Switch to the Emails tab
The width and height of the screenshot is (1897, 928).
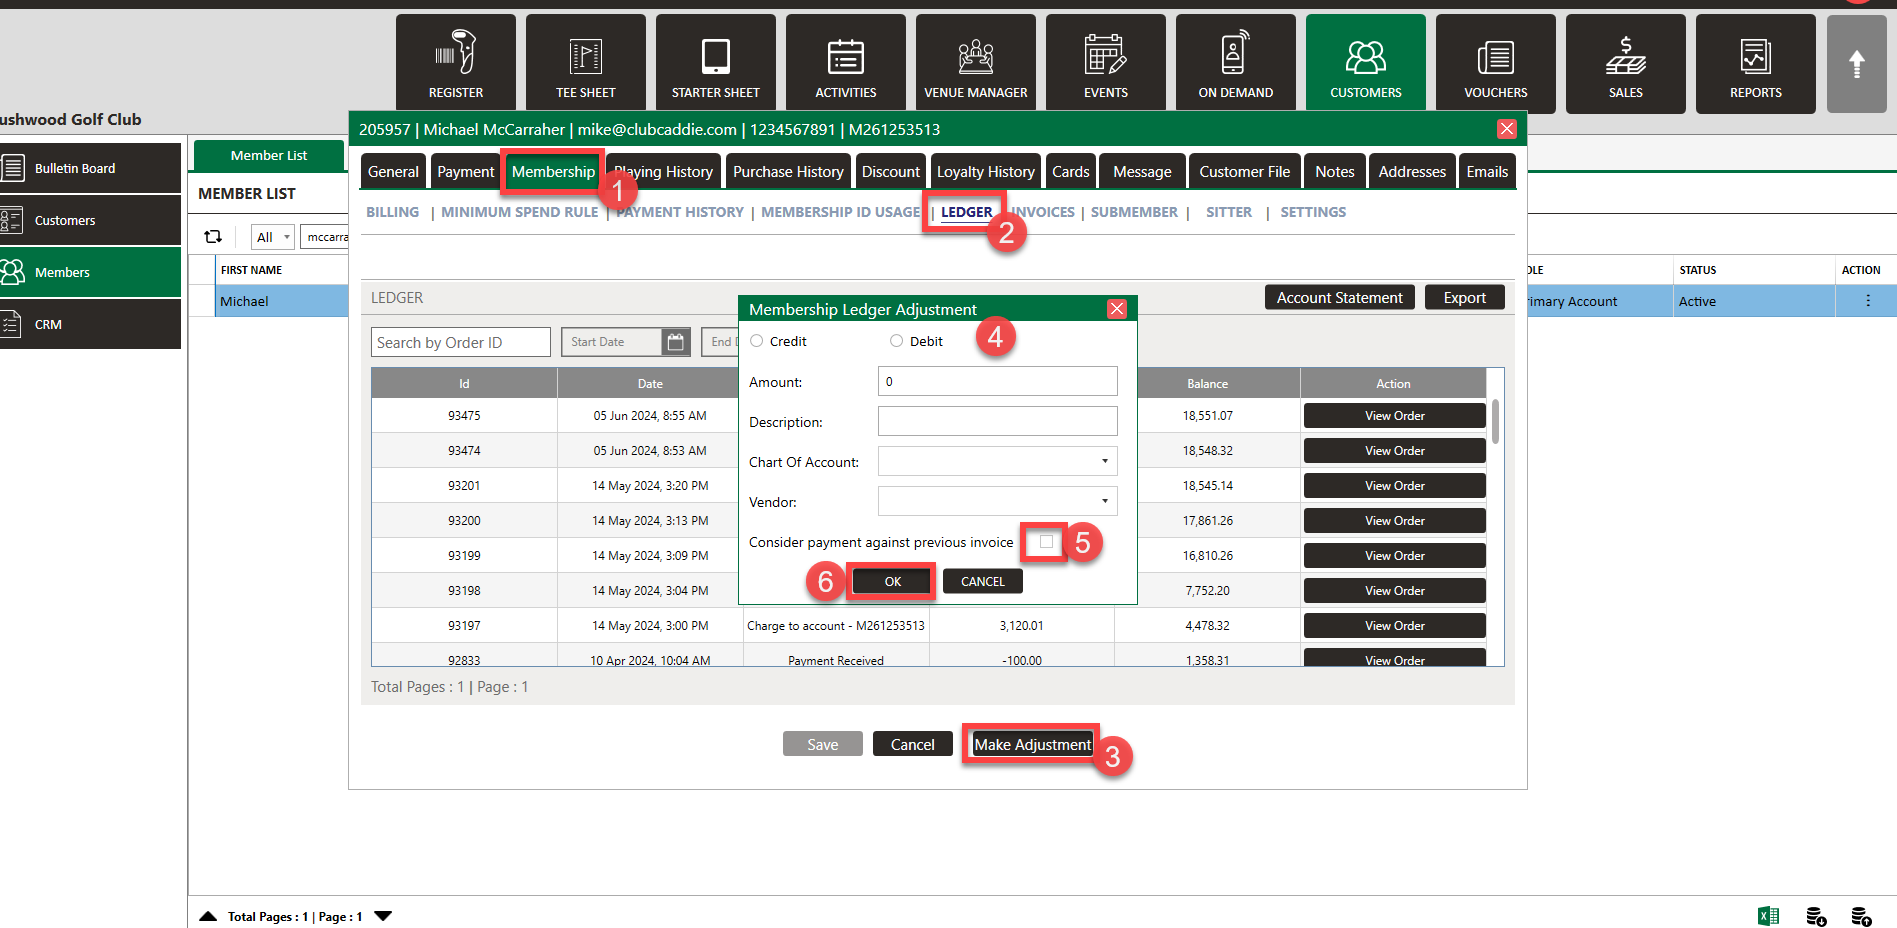click(x=1487, y=172)
